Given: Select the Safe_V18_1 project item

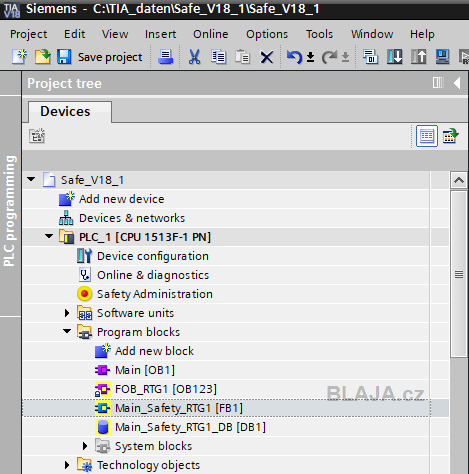Looking at the screenshot, I should pyautogui.click(x=92, y=180).
